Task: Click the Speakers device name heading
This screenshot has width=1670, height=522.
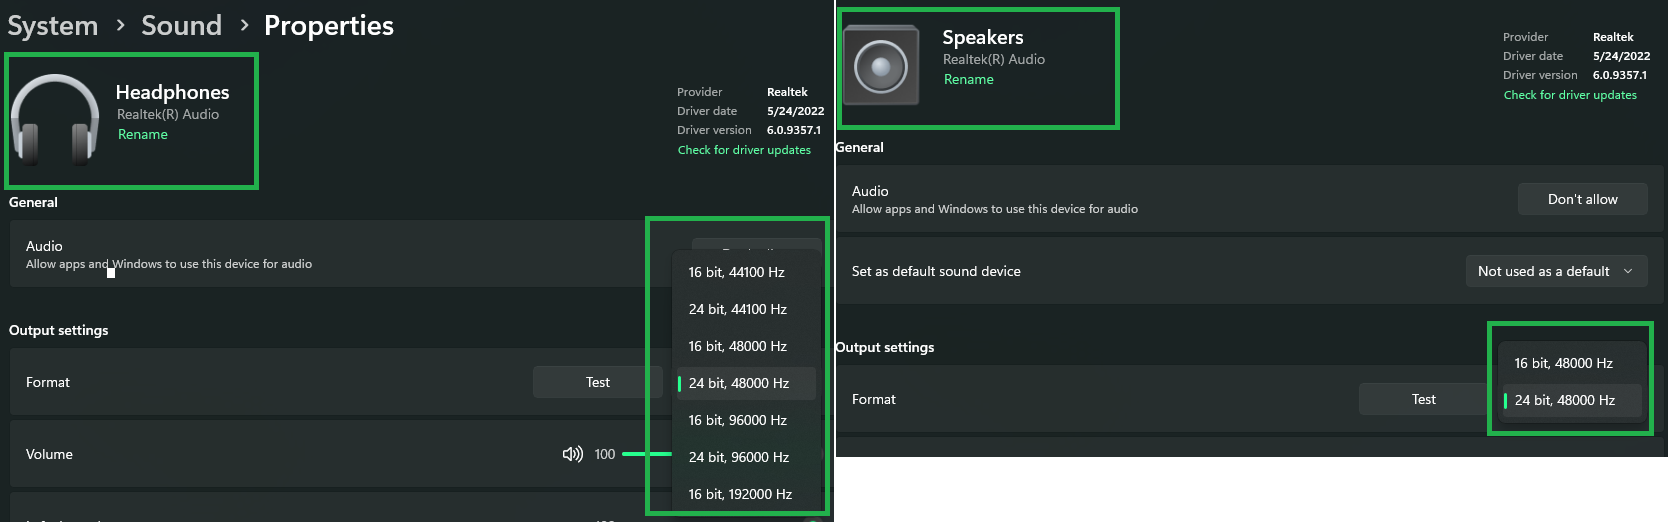Action: tap(983, 37)
